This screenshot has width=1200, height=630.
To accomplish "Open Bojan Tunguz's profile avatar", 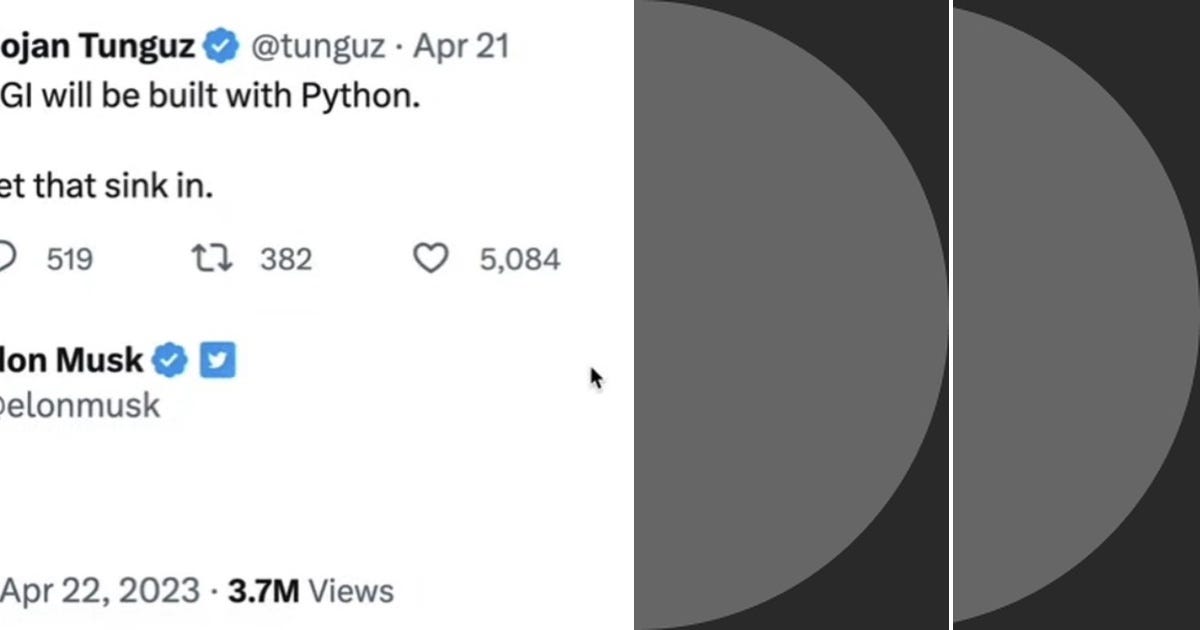I will click(5, 45).
